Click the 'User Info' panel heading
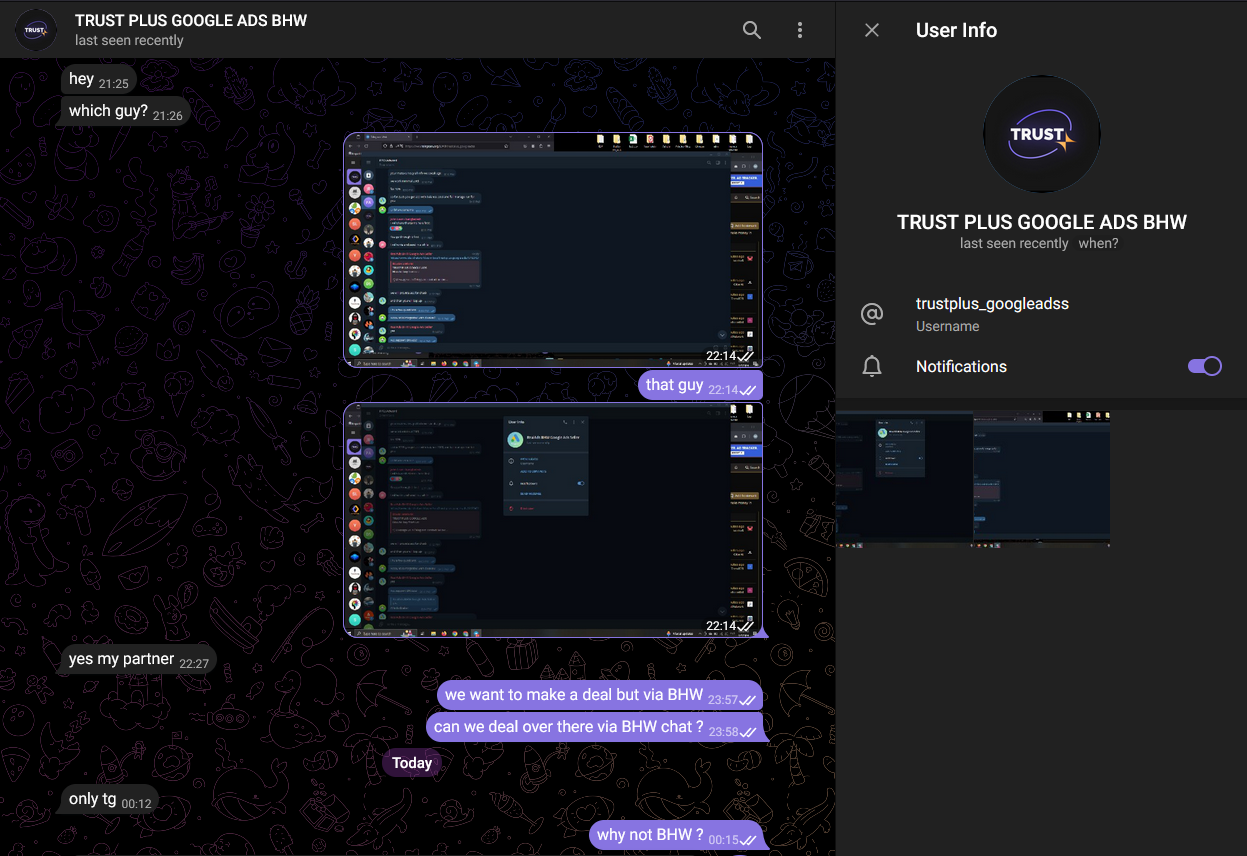Screen dimensions: 1247x856 click(956, 30)
